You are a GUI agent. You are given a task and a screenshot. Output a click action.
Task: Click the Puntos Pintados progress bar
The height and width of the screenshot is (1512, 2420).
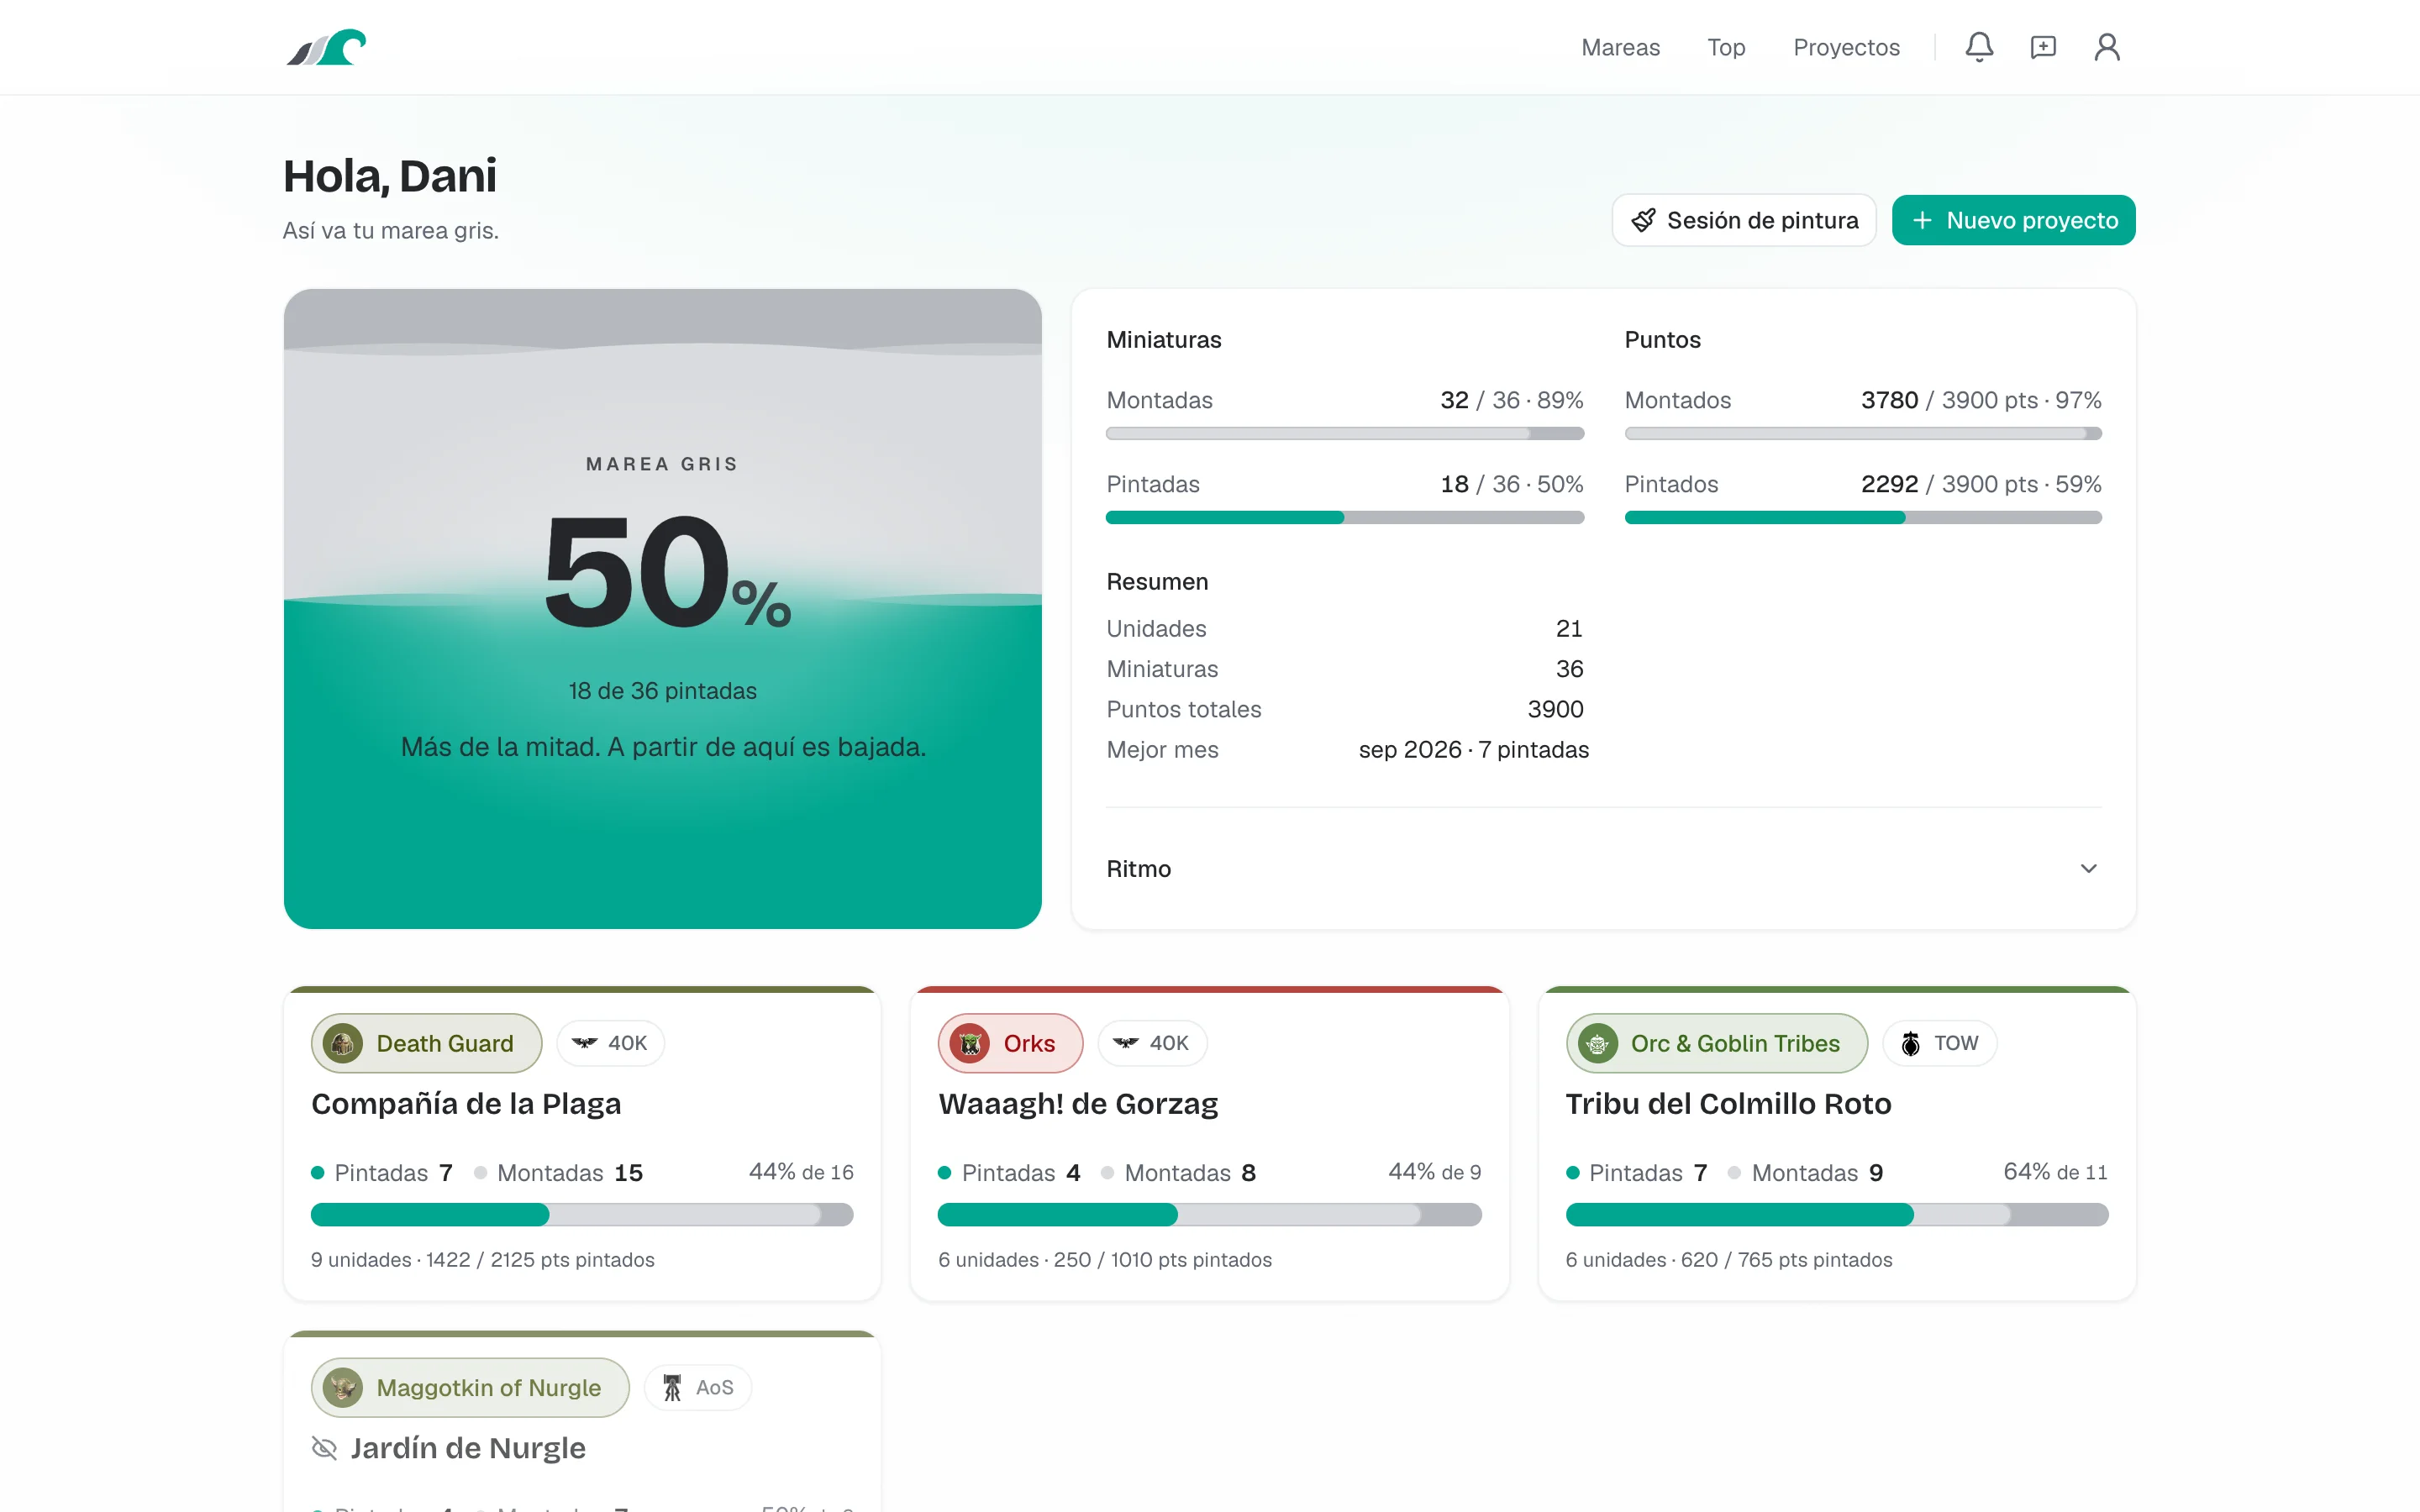pos(1863,517)
